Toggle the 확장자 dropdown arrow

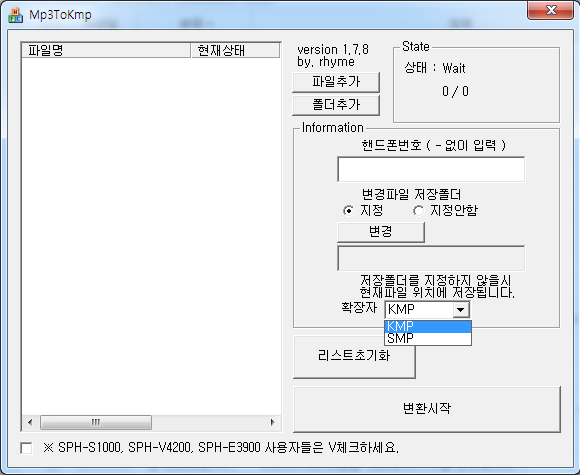(461, 310)
